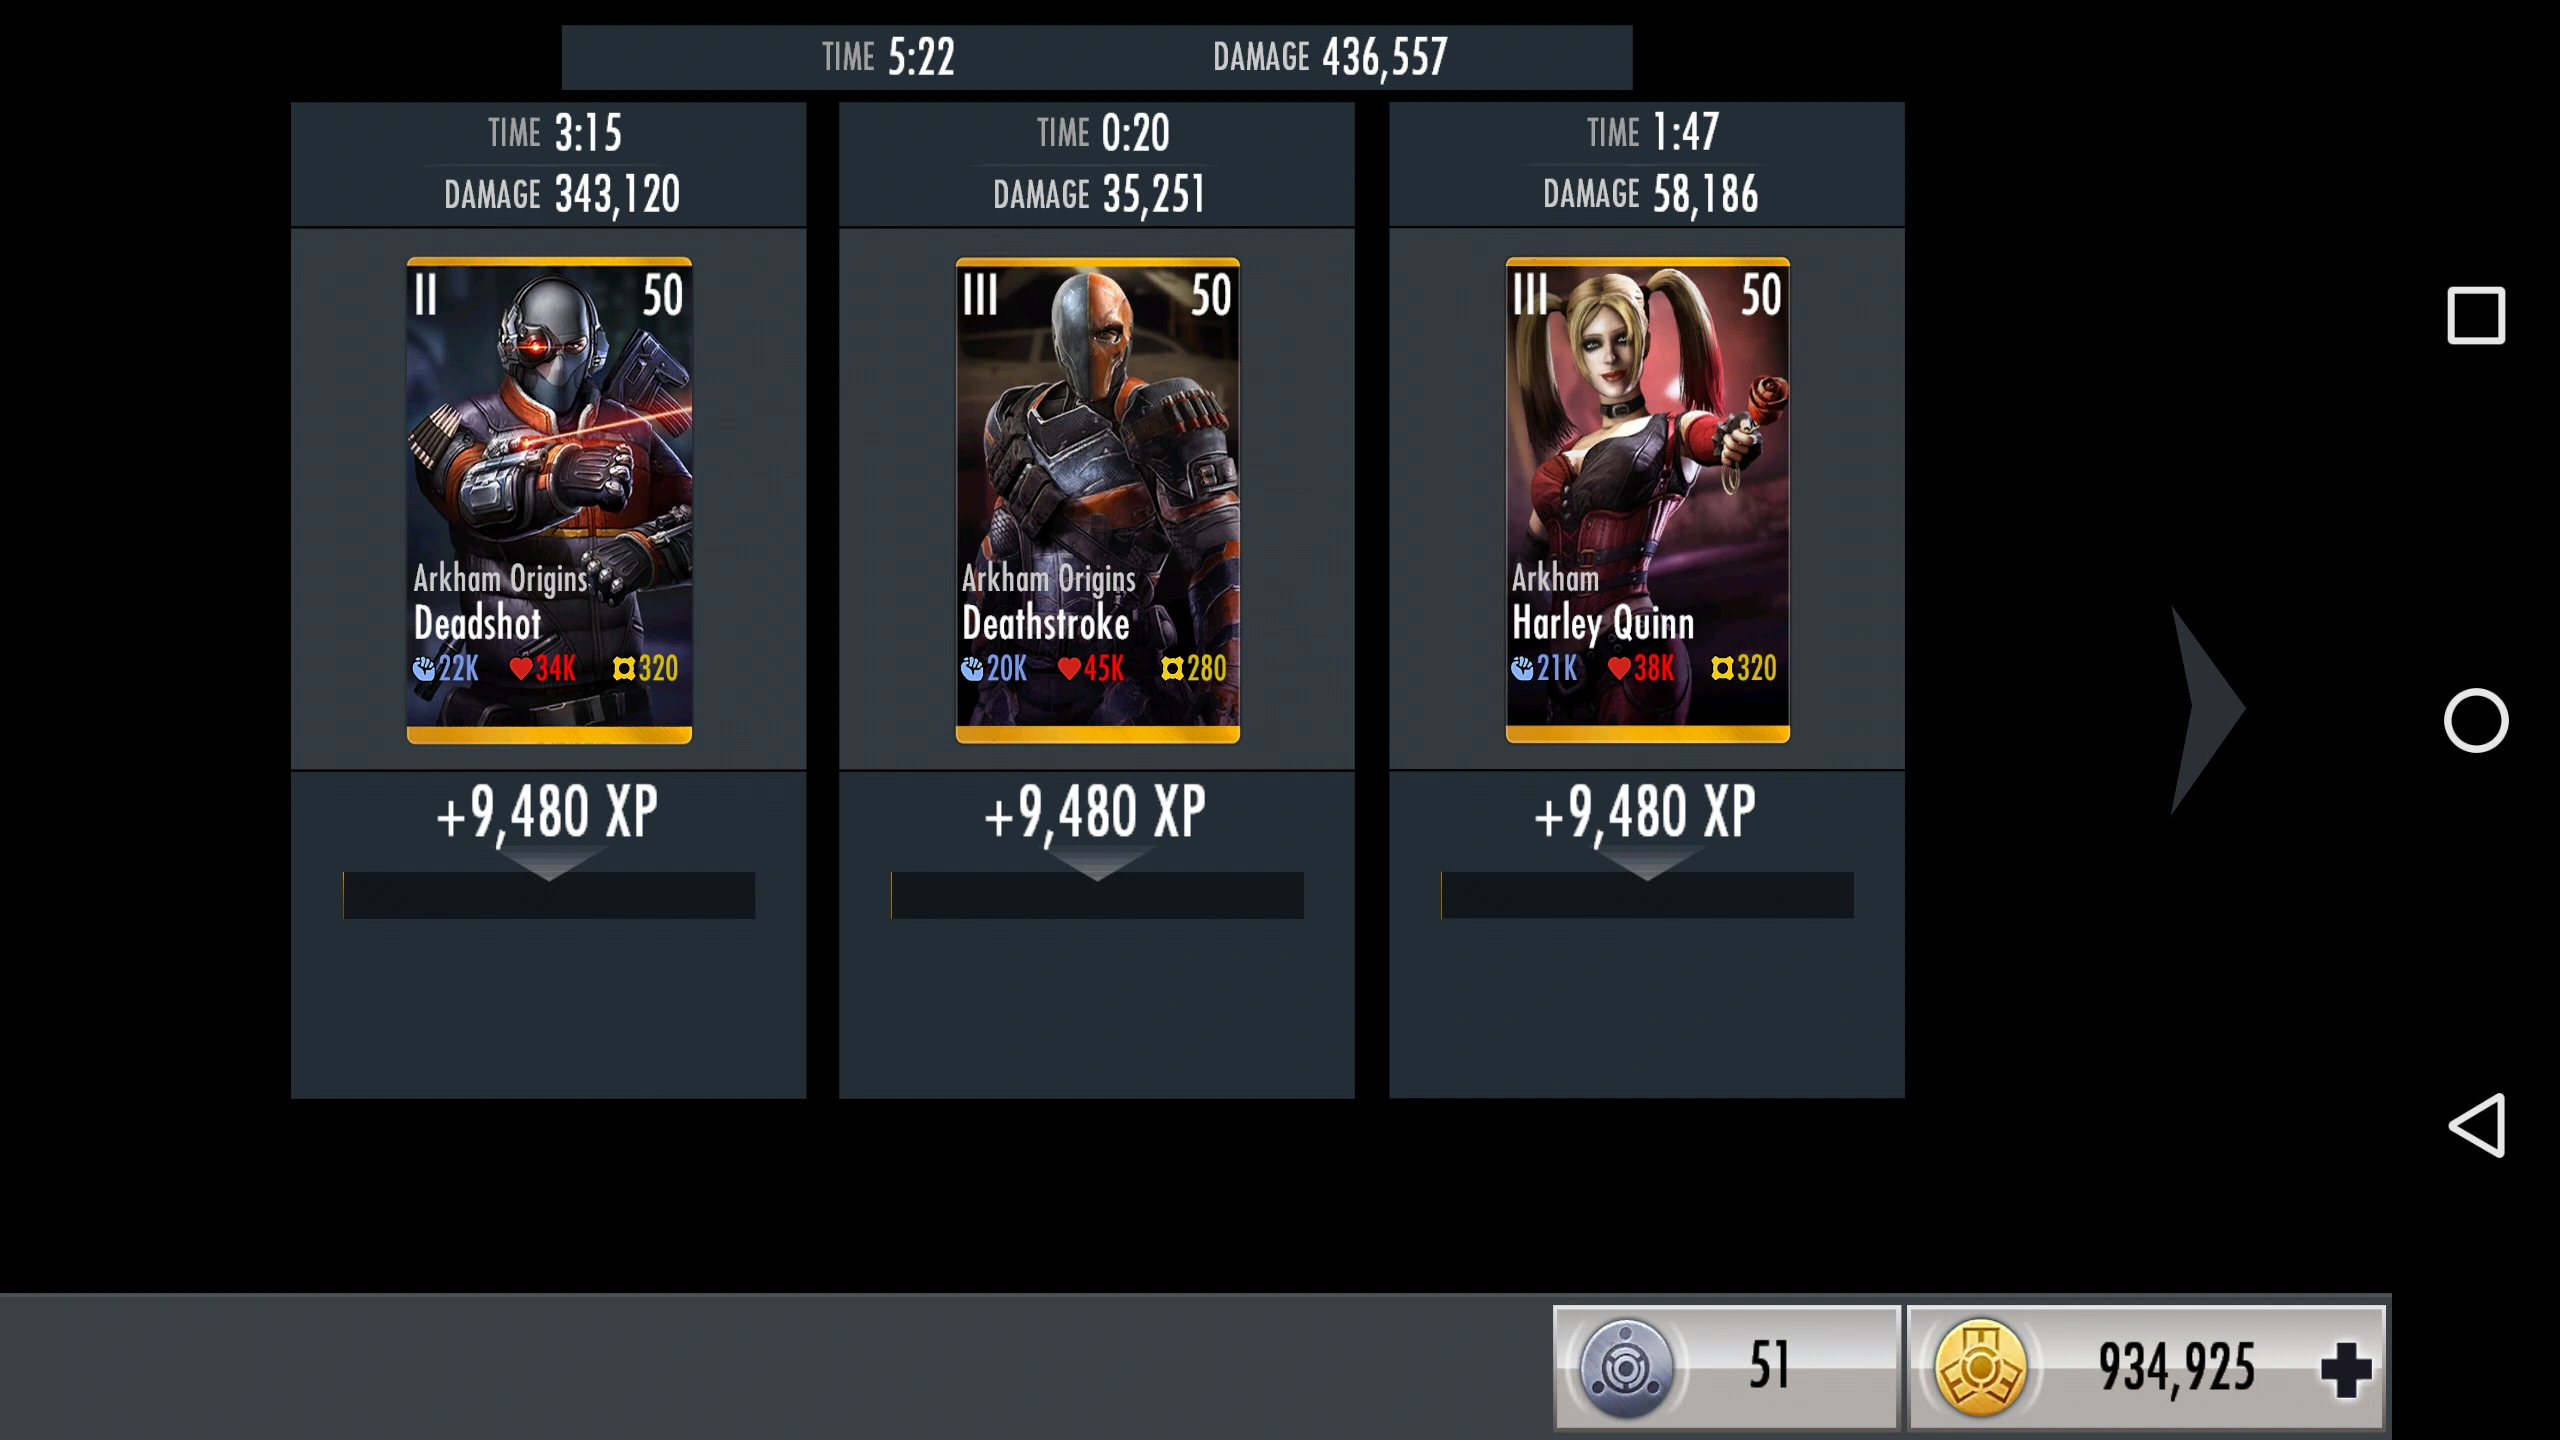The width and height of the screenshot is (2560, 1440).
Task: Tap the next arrow to continue
Action: (x=2207, y=710)
